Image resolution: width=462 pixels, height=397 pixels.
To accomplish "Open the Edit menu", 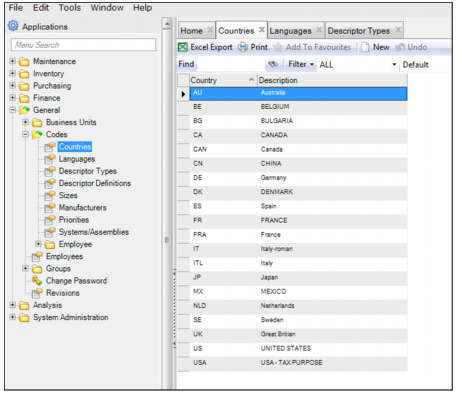I will [x=41, y=8].
